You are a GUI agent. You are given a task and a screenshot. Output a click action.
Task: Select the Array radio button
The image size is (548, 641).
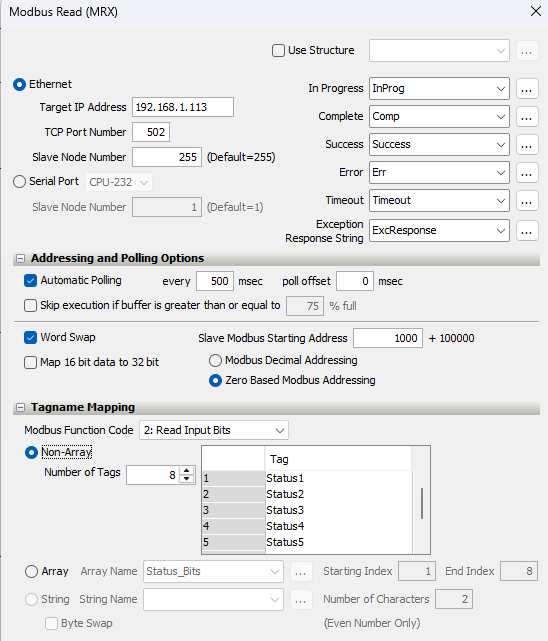click(31, 572)
